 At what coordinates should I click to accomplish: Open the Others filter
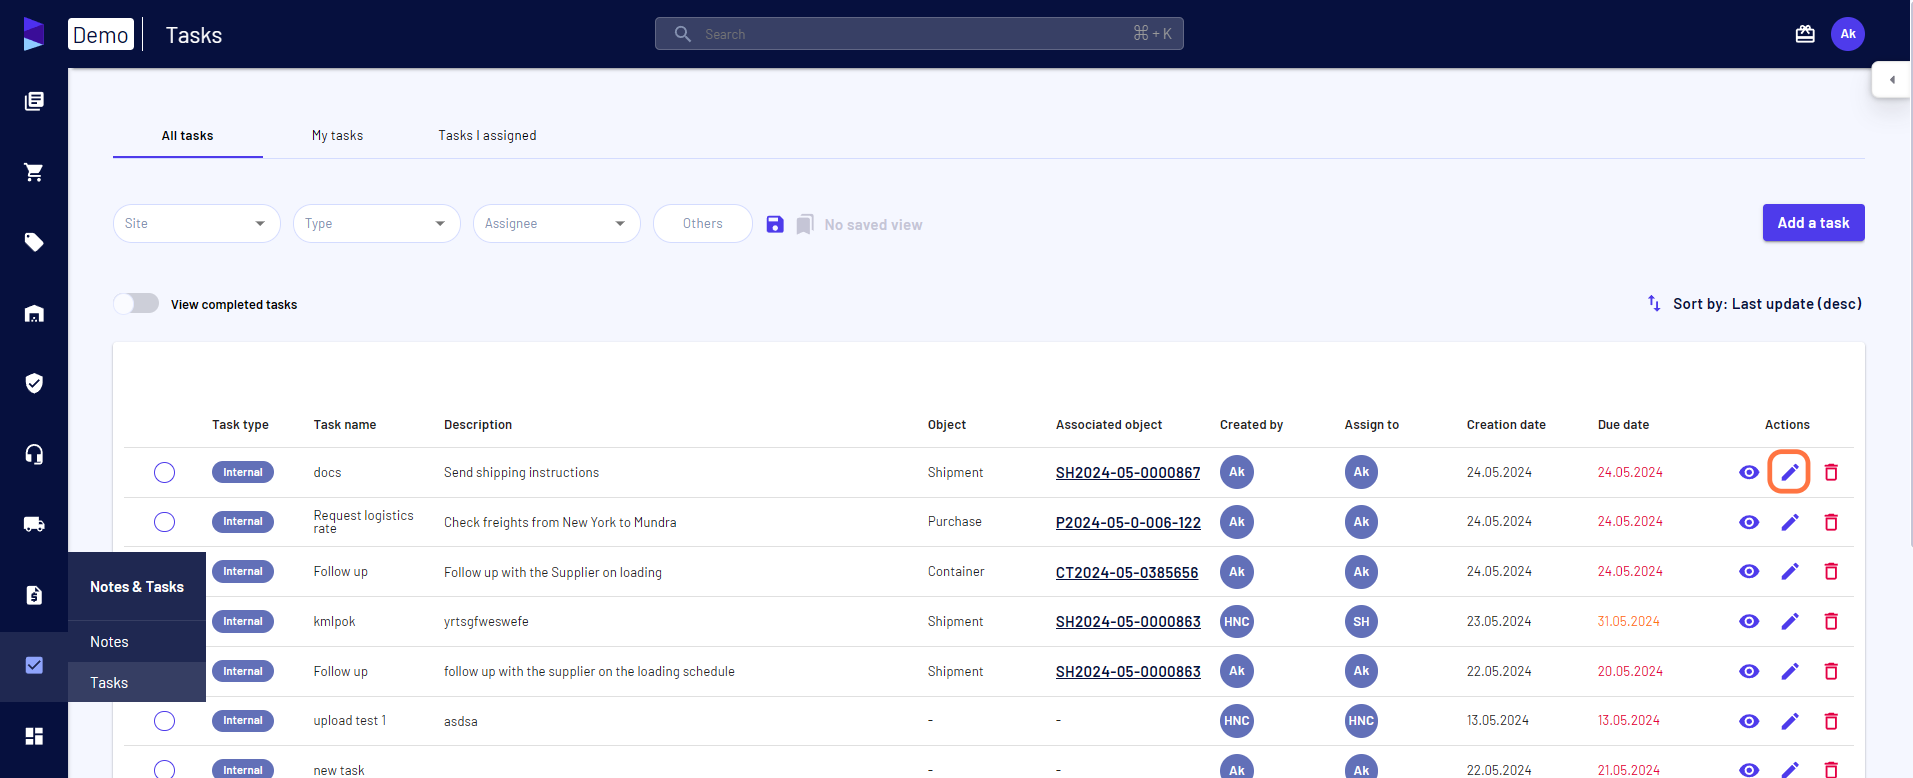click(703, 223)
